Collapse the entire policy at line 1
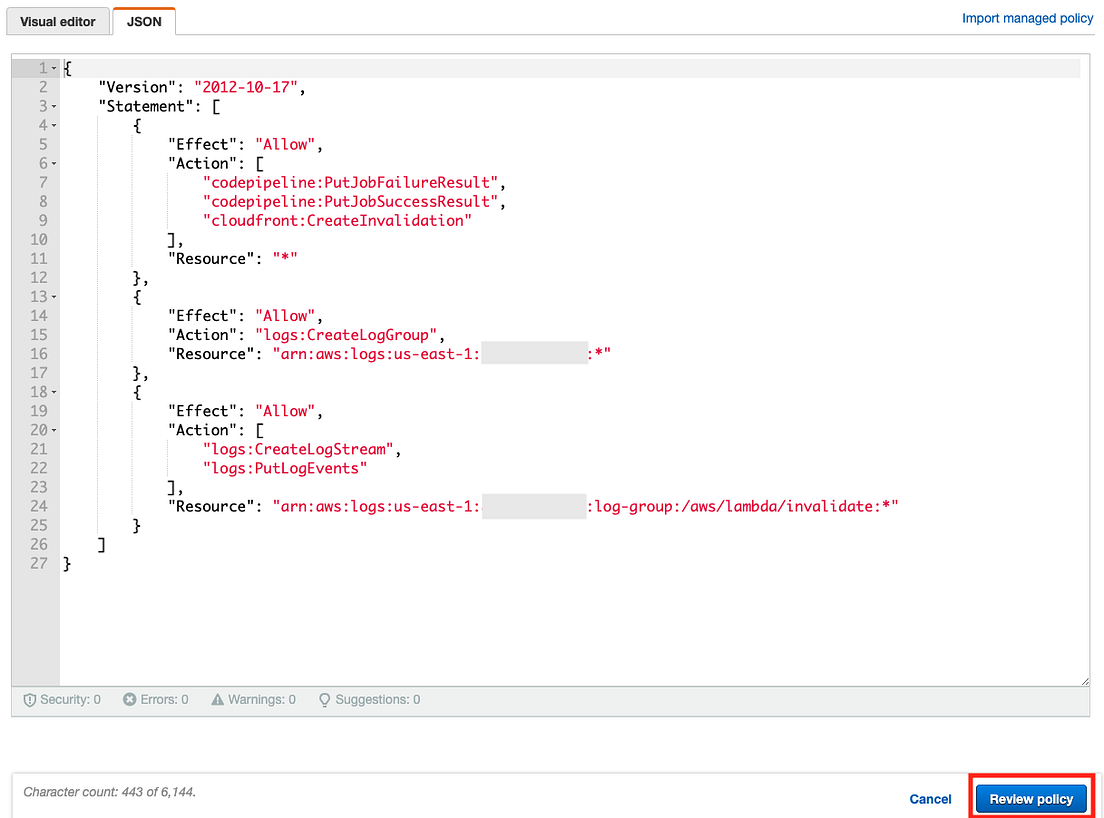Viewport: 1104px width, 818px height. [52, 67]
